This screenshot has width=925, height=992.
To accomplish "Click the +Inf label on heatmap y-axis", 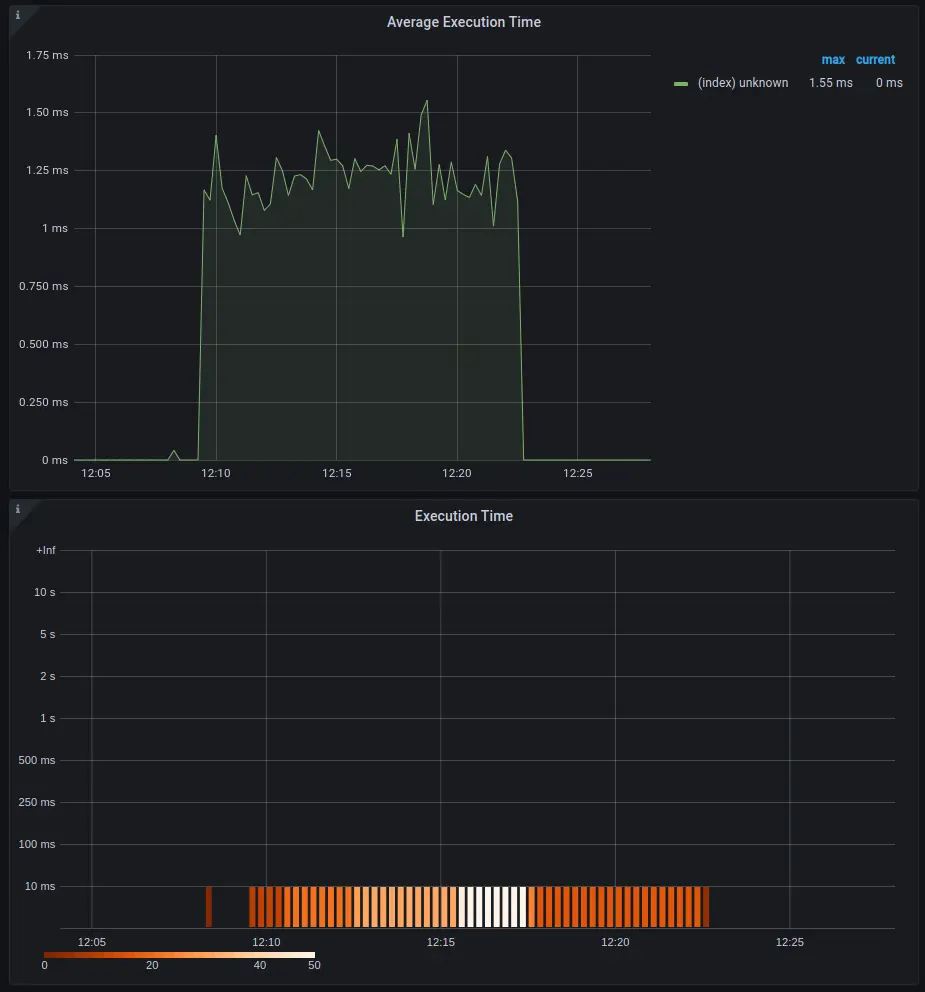I will 46,551.
